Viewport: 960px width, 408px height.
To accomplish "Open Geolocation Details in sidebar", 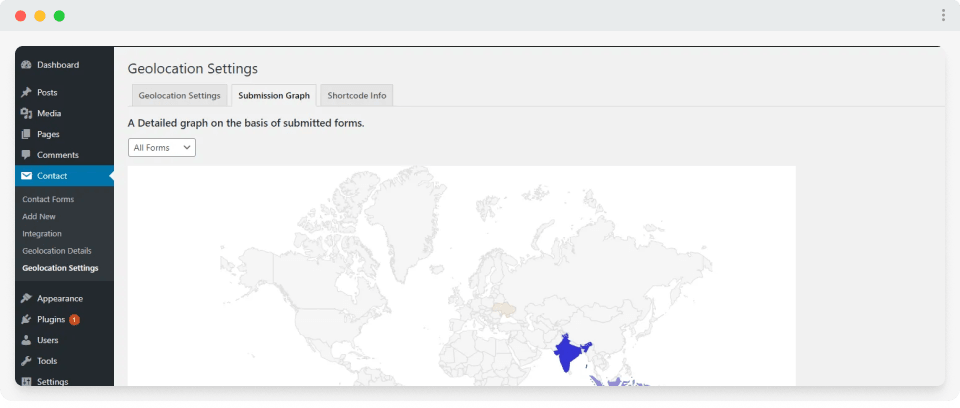I will click(x=56, y=250).
